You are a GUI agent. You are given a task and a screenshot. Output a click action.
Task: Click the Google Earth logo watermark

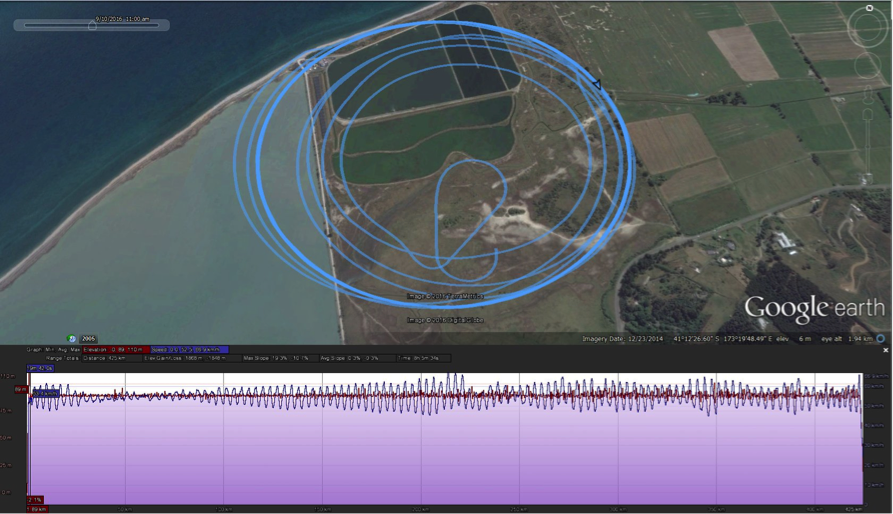[814, 307]
